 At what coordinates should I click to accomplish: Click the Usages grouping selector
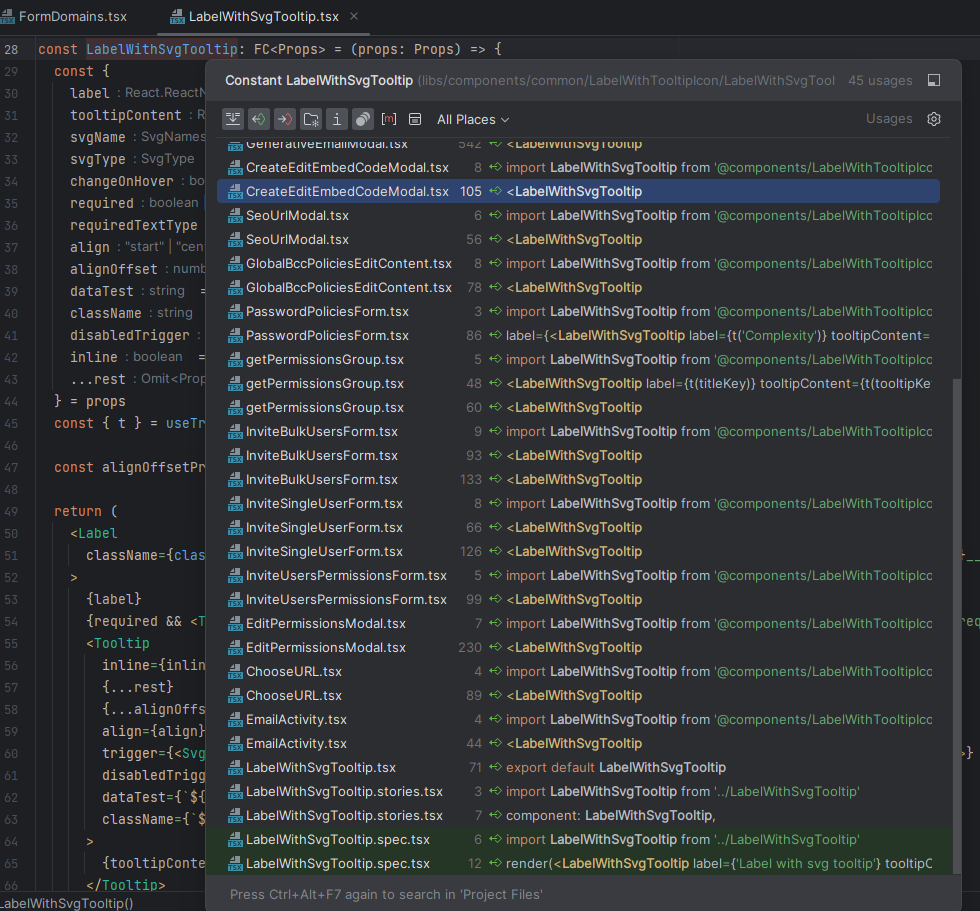point(889,119)
